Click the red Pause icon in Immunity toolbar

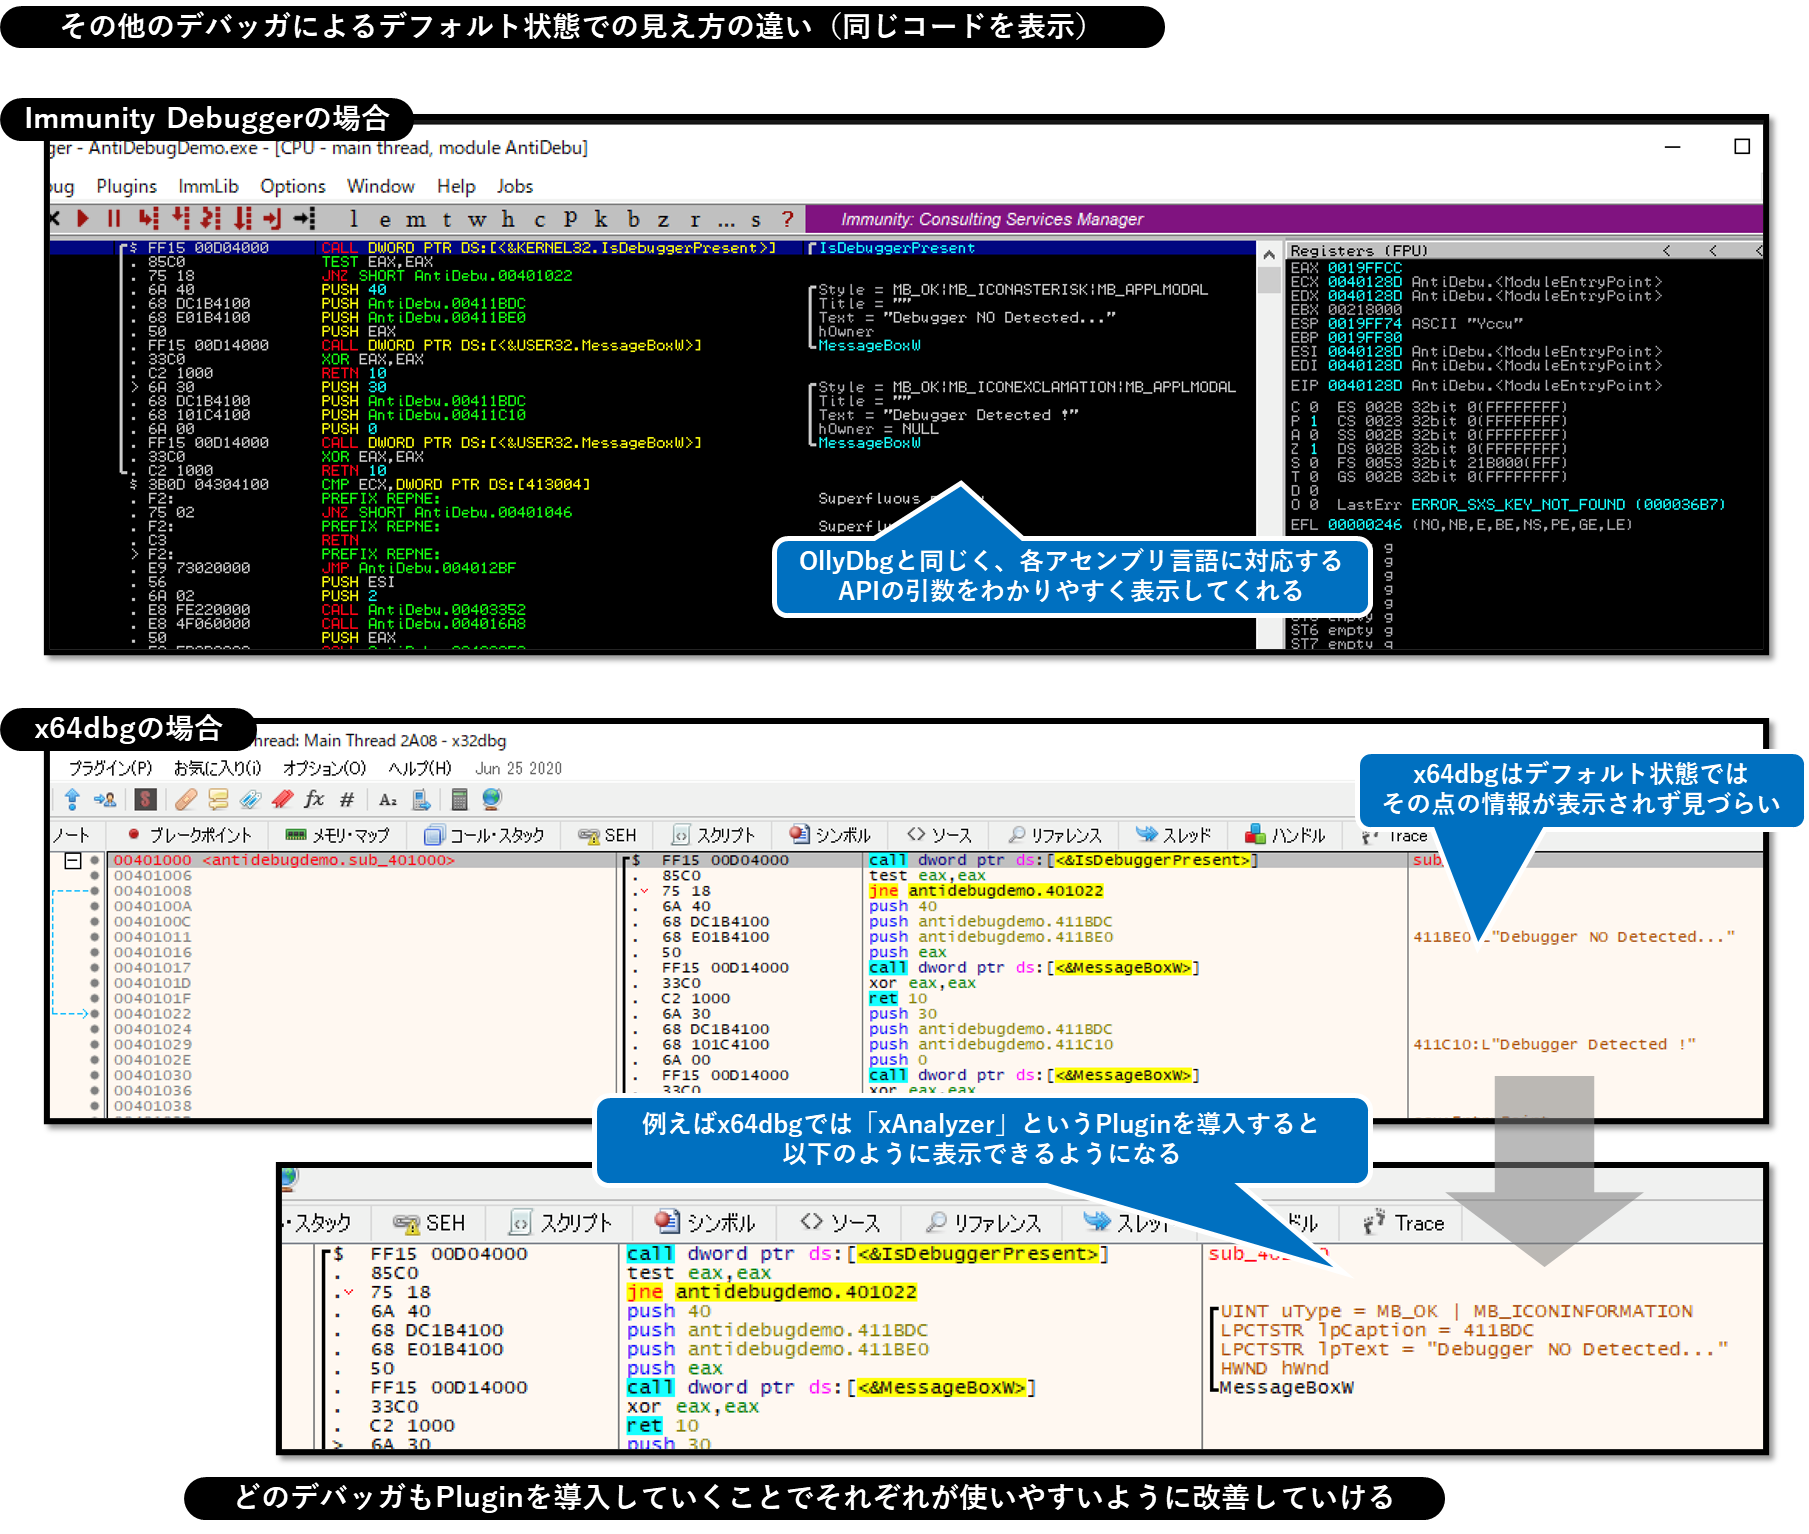(x=114, y=218)
